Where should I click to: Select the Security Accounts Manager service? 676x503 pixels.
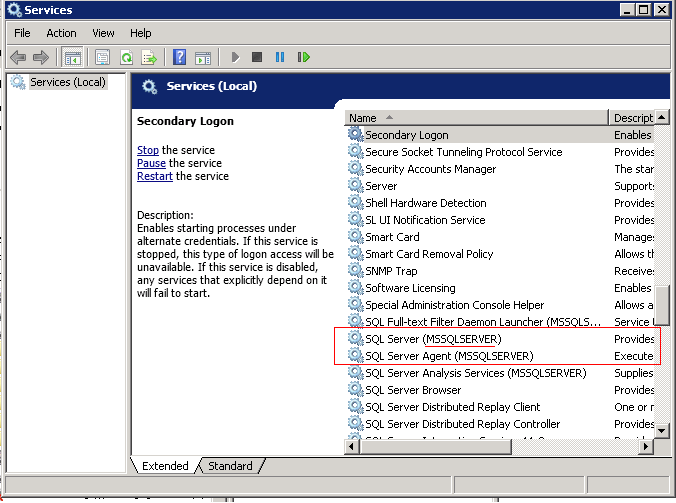pyautogui.click(x=500, y=169)
